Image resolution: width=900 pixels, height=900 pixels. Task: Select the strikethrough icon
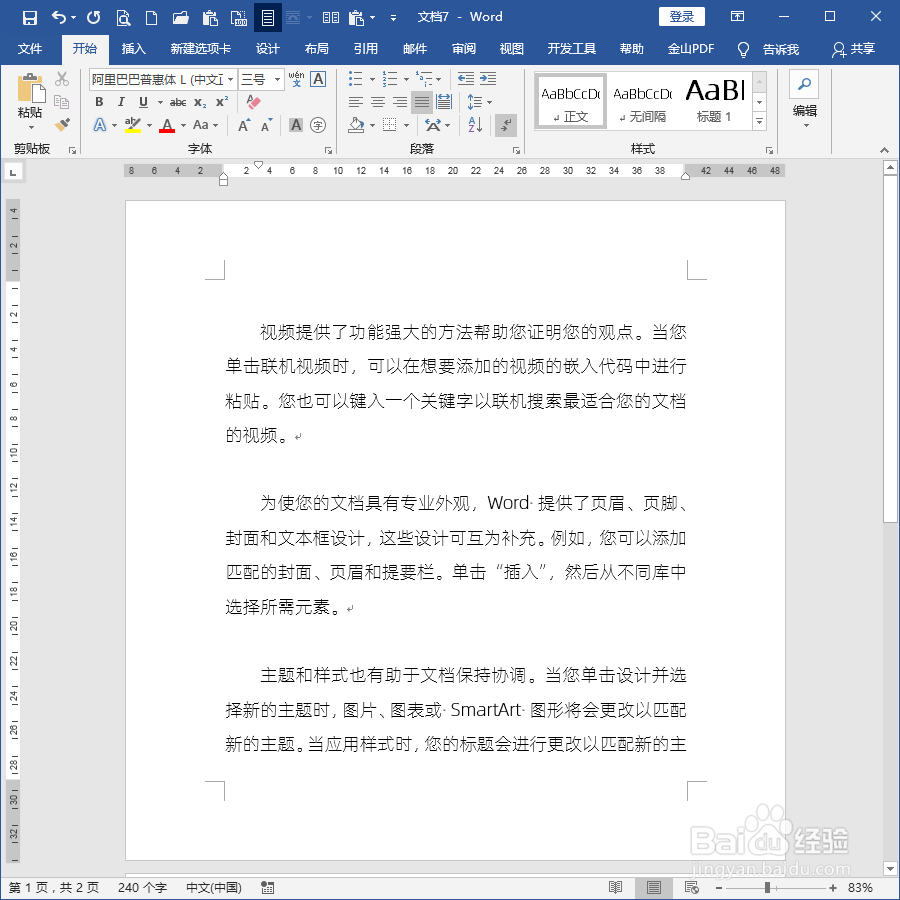tap(177, 102)
